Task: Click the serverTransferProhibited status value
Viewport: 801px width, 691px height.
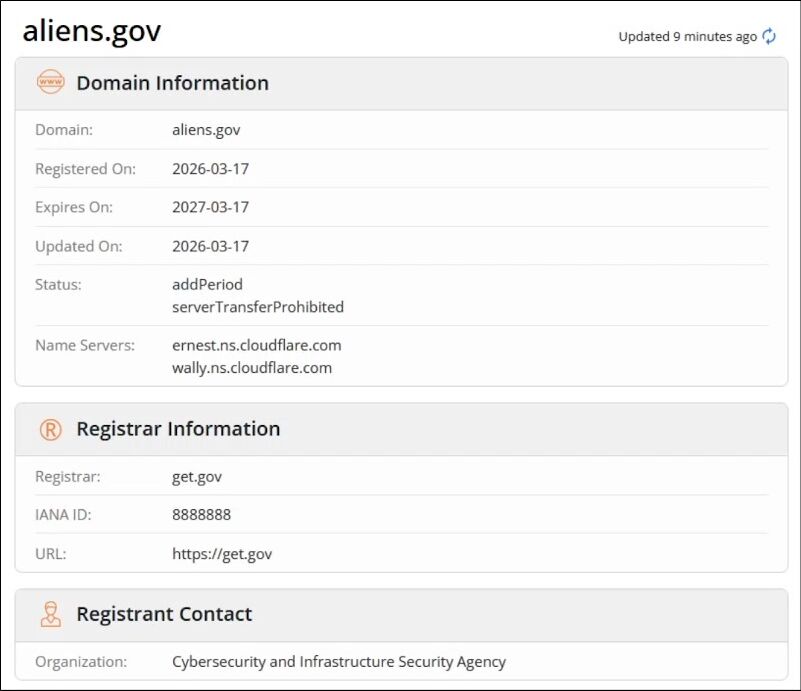Action: pos(258,307)
